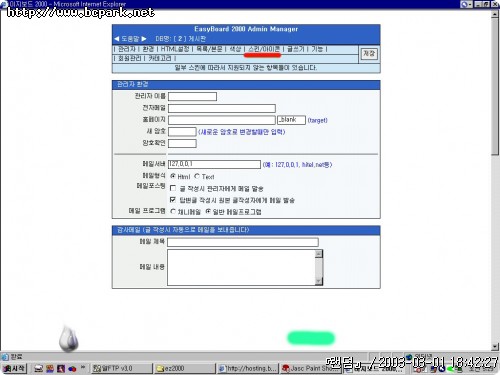Select the 채니메일 mail program radio
Image resolution: width=500 pixels, height=375 pixels.
pos(173,211)
